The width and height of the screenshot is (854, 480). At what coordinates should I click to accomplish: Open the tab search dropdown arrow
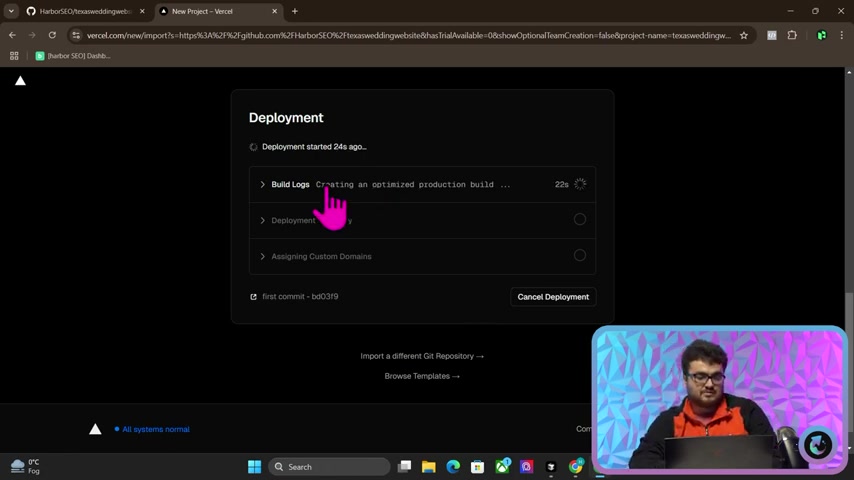pos(11,11)
